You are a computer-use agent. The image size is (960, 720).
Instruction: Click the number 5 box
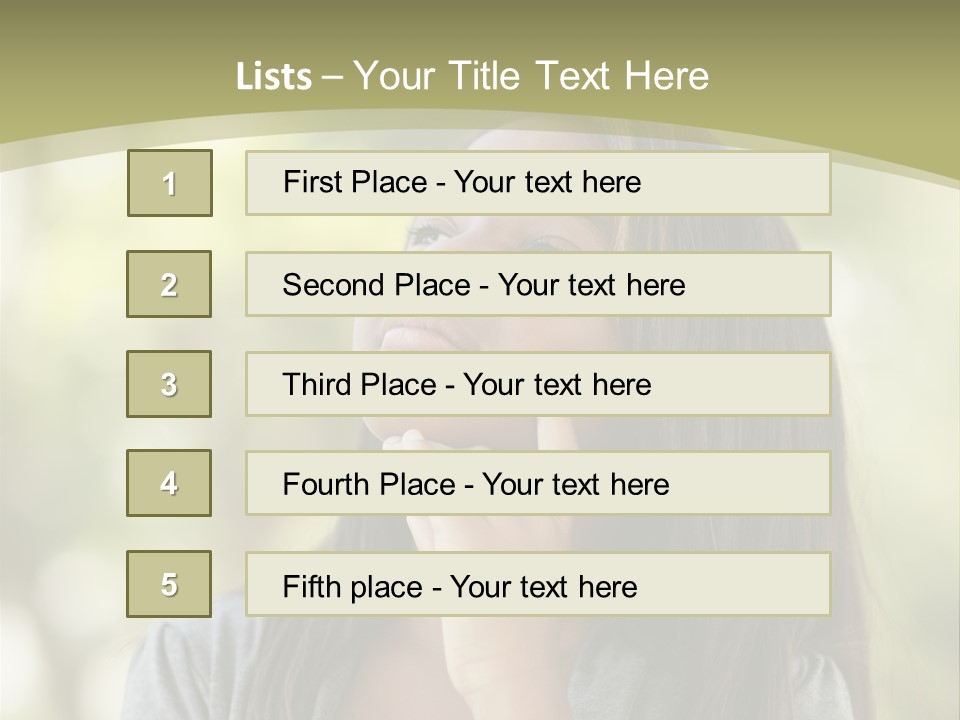click(x=169, y=584)
